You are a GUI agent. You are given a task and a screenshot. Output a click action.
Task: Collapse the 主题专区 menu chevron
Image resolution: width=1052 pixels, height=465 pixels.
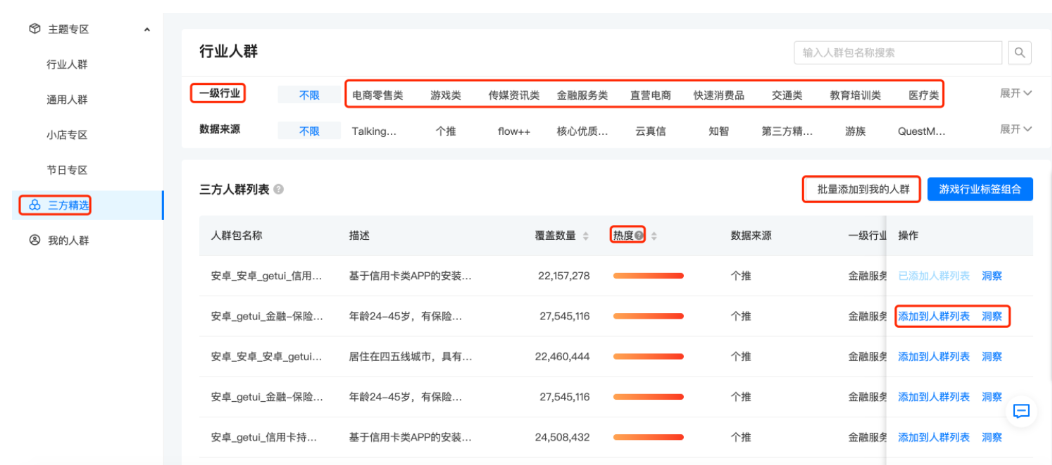147,30
